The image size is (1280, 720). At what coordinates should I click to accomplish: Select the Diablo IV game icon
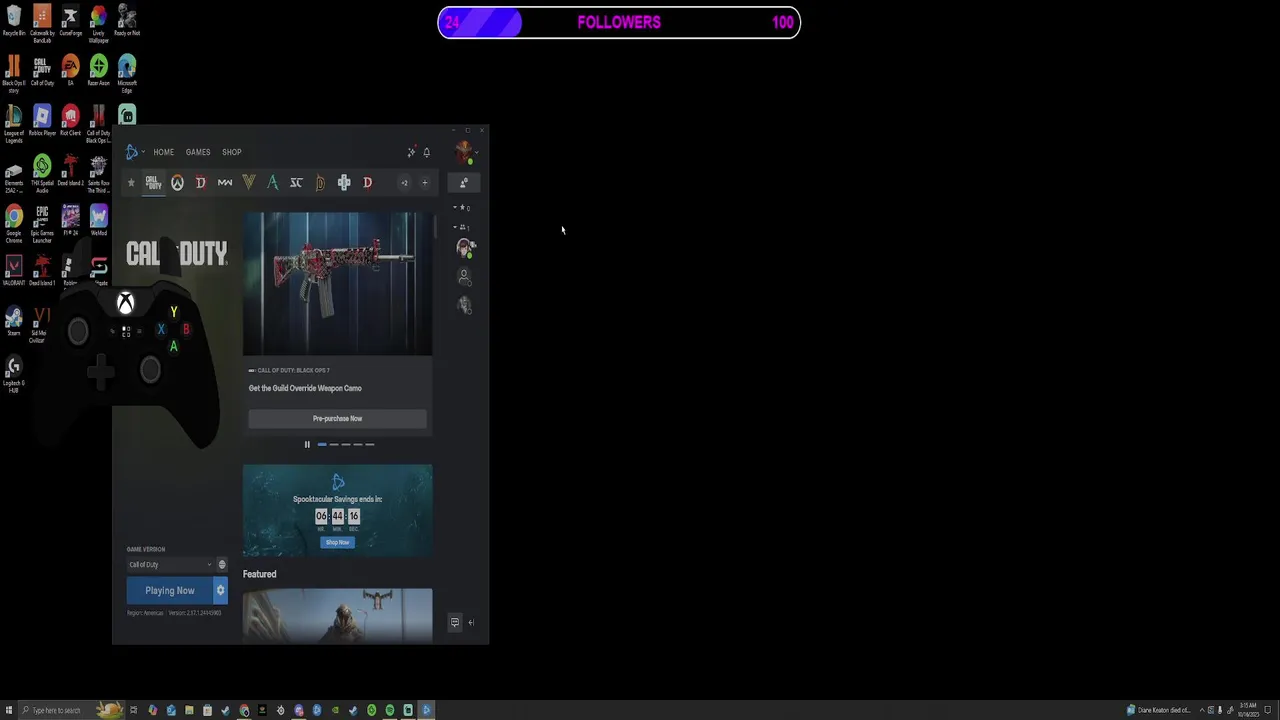[x=201, y=183]
